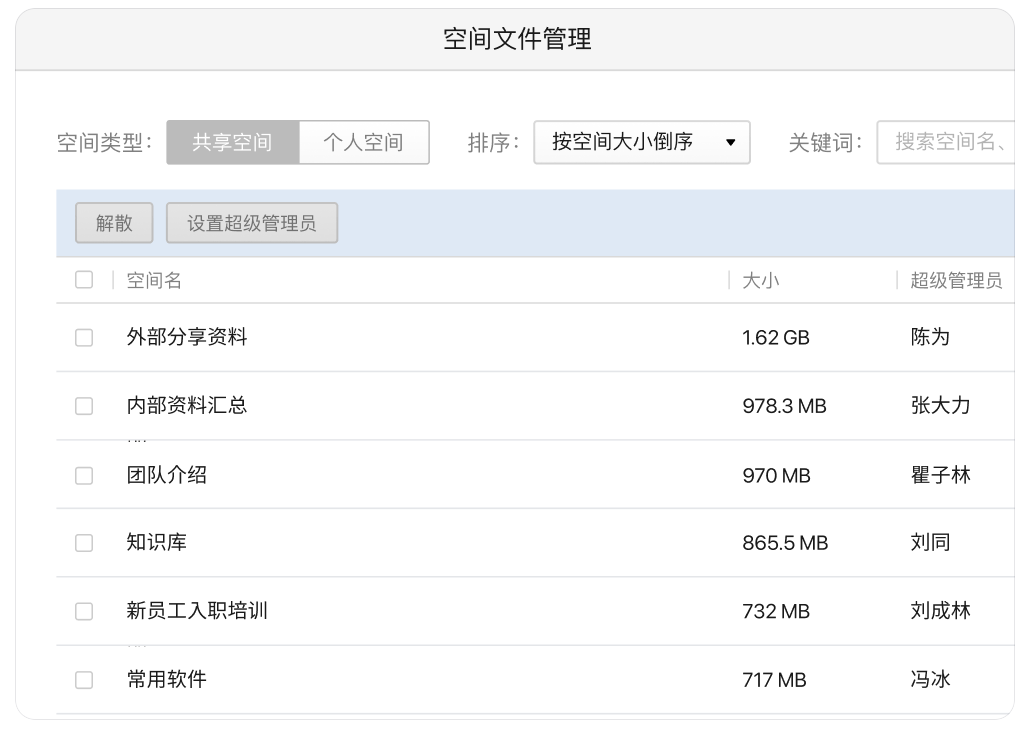Open the 内部资料汇总 space name
1026x736 pixels.
(x=187, y=406)
